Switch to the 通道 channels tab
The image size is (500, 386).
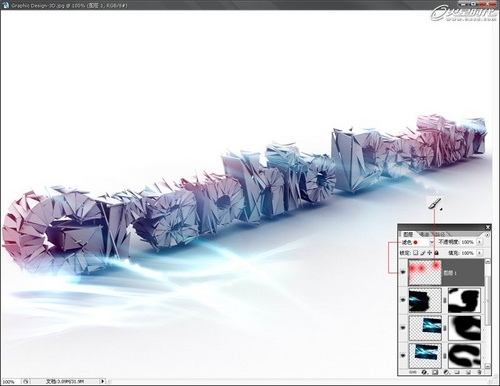tap(424, 234)
